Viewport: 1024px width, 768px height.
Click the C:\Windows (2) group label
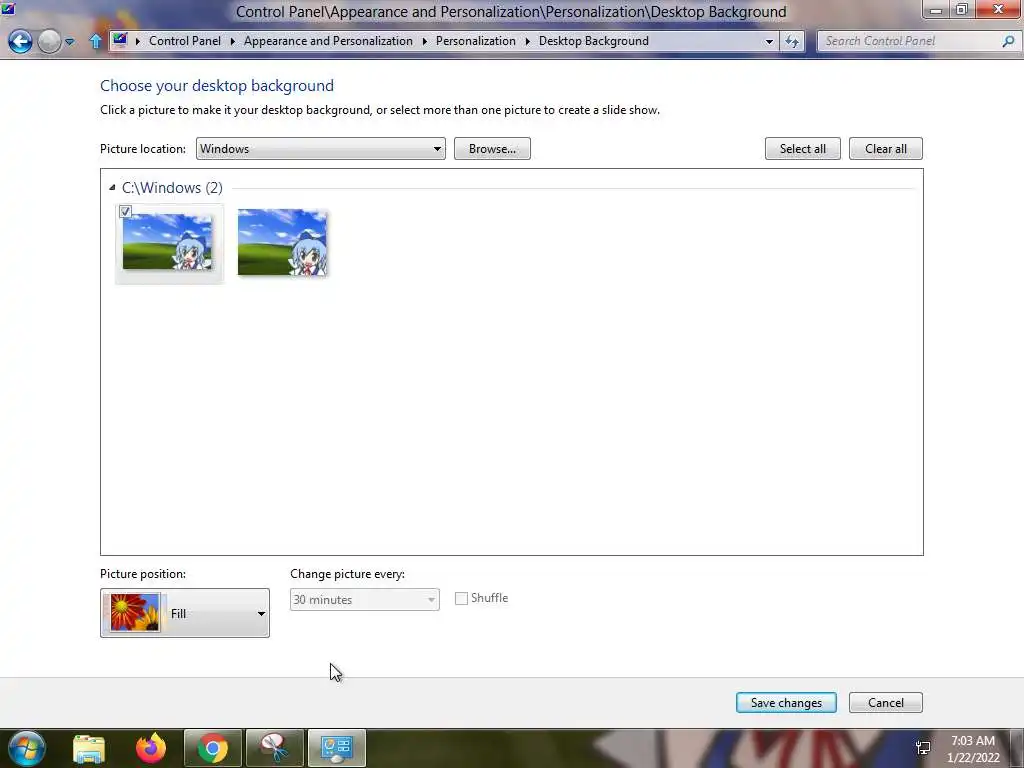pyautogui.click(x=172, y=187)
